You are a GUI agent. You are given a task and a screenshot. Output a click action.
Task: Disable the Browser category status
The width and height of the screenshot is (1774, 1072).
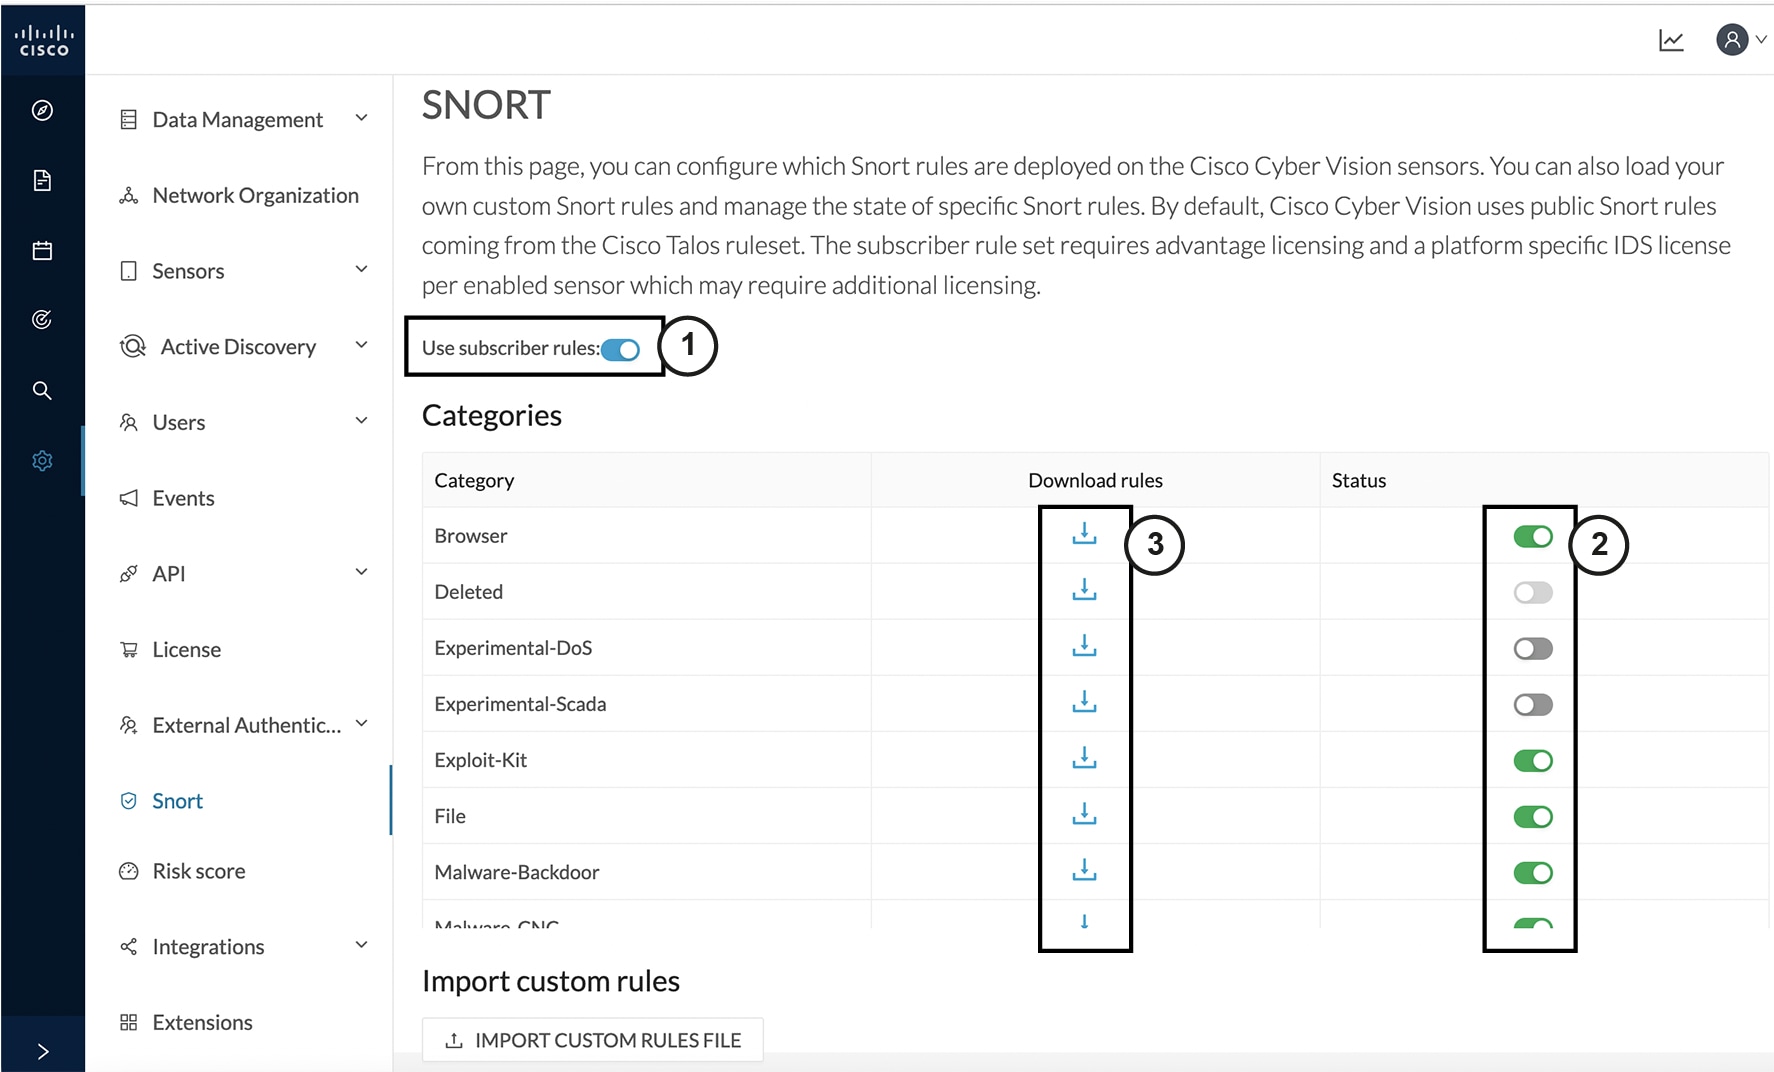[x=1532, y=537]
